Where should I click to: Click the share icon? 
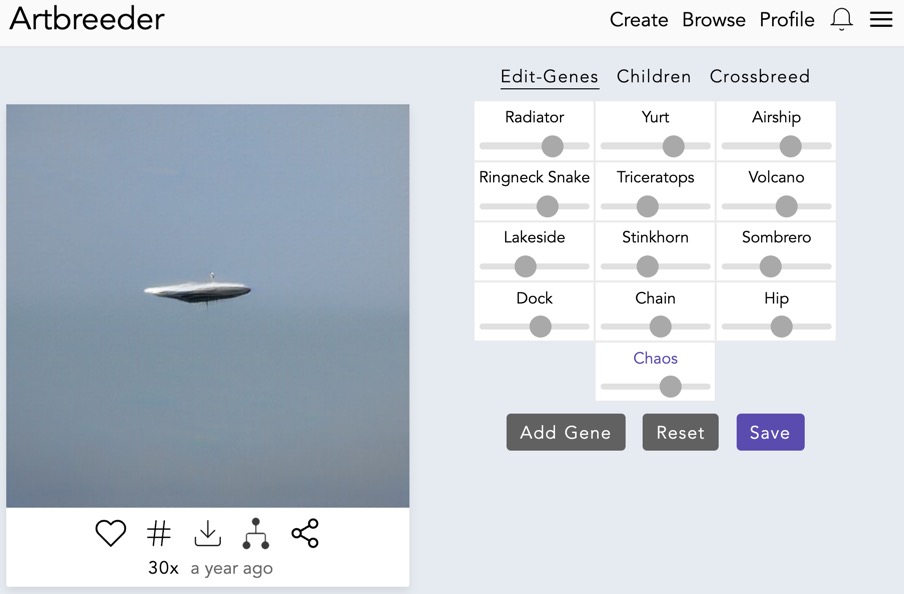pos(305,533)
